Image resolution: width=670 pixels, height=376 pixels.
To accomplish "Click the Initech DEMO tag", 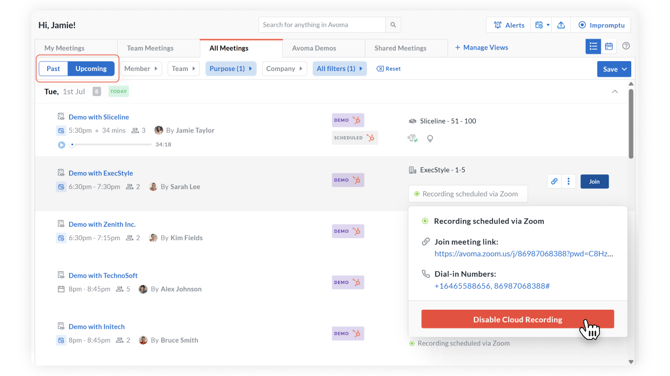I will click(348, 333).
